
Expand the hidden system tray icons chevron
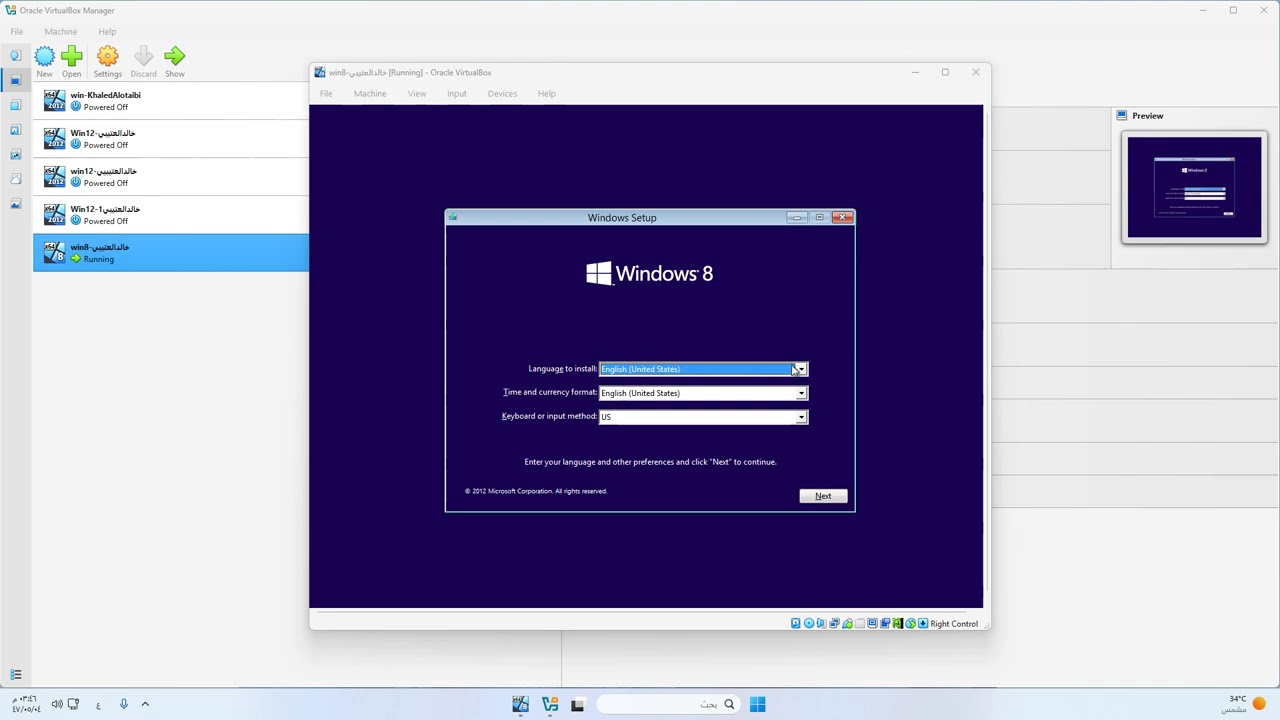click(145, 704)
